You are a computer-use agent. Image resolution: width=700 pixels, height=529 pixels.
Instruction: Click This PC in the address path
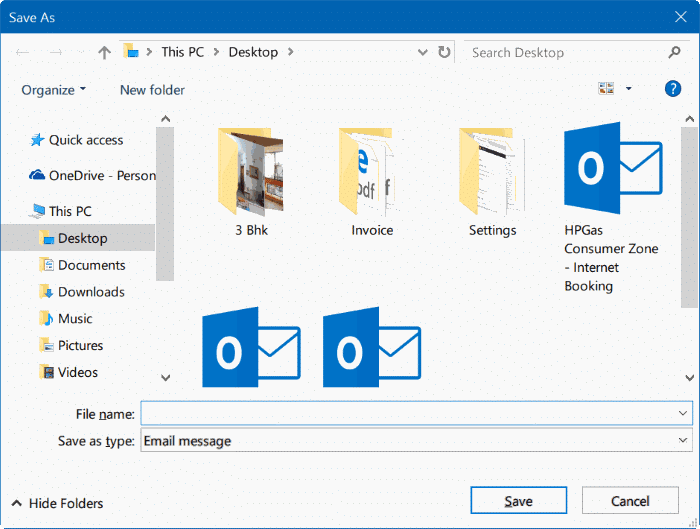pyautogui.click(x=183, y=52)
